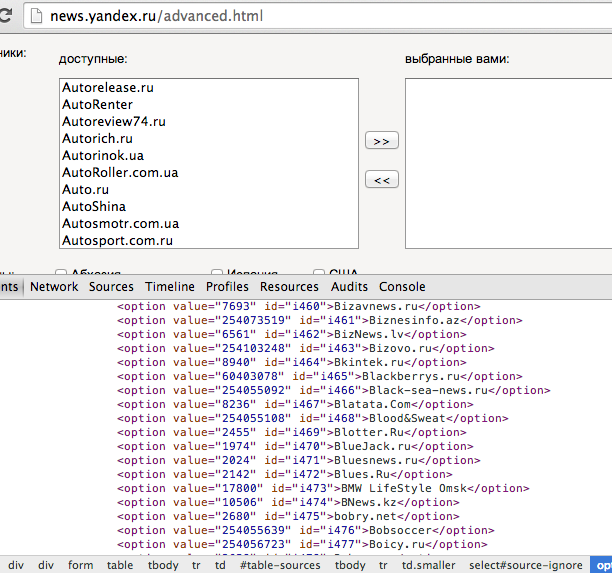The height and width of the screenshot is (573, 612).
Task: Select the BizNews.lv option line
Action: [292, 335]
